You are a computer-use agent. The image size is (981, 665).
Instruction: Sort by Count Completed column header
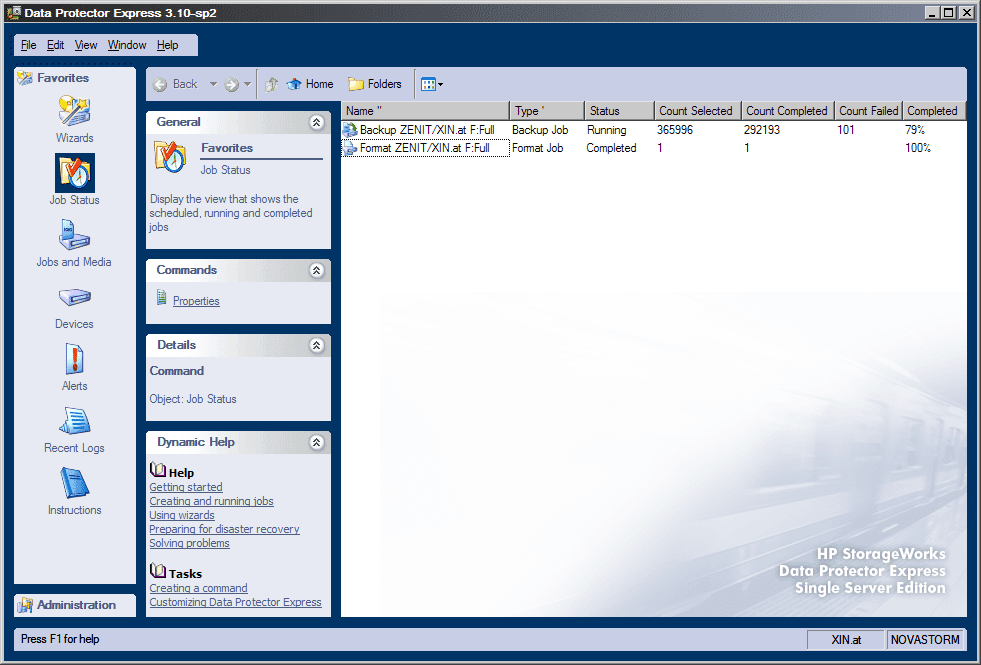[x=788, y=111]
